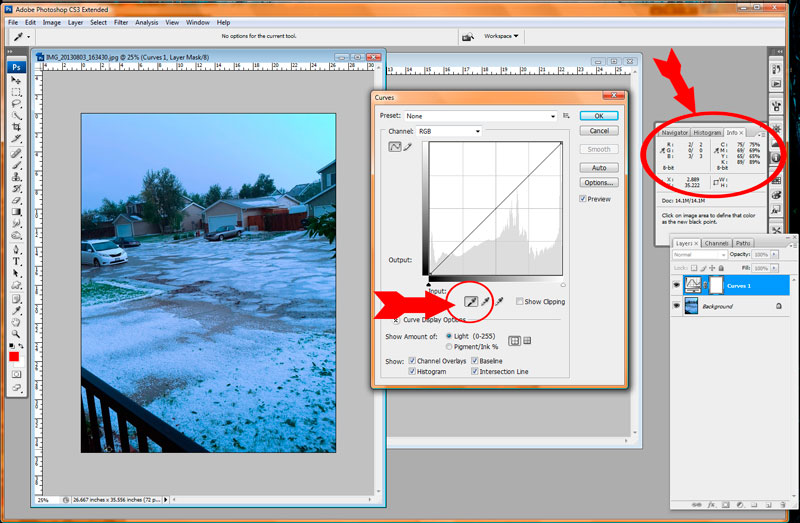Toggle the Intersection Line checkbox
The height and width of the screenshot is (523, 800).
[474, 371]
